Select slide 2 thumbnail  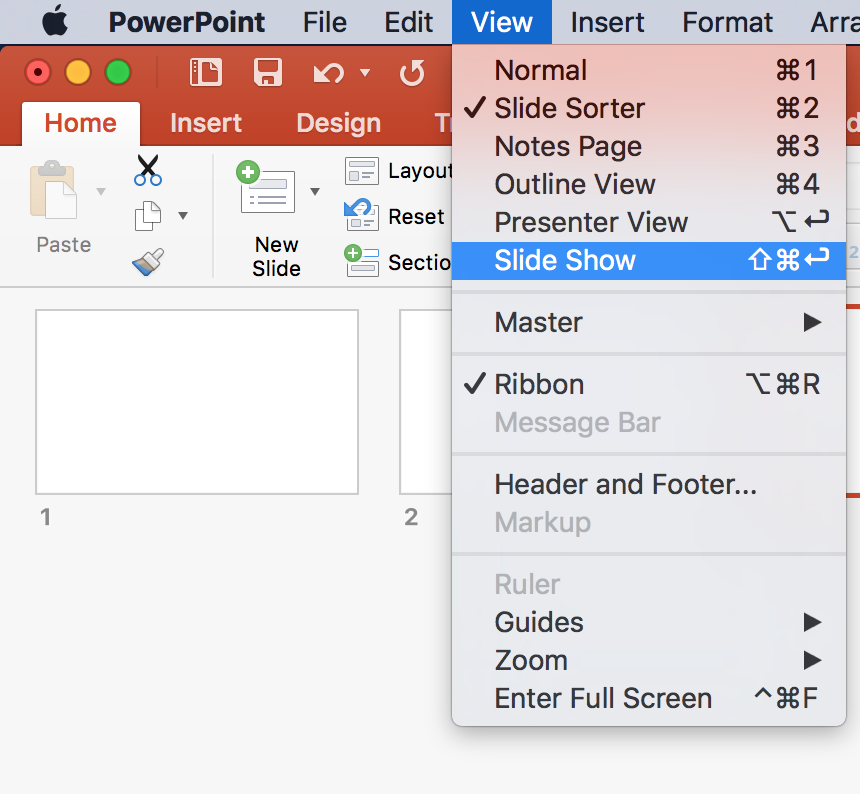426,402
